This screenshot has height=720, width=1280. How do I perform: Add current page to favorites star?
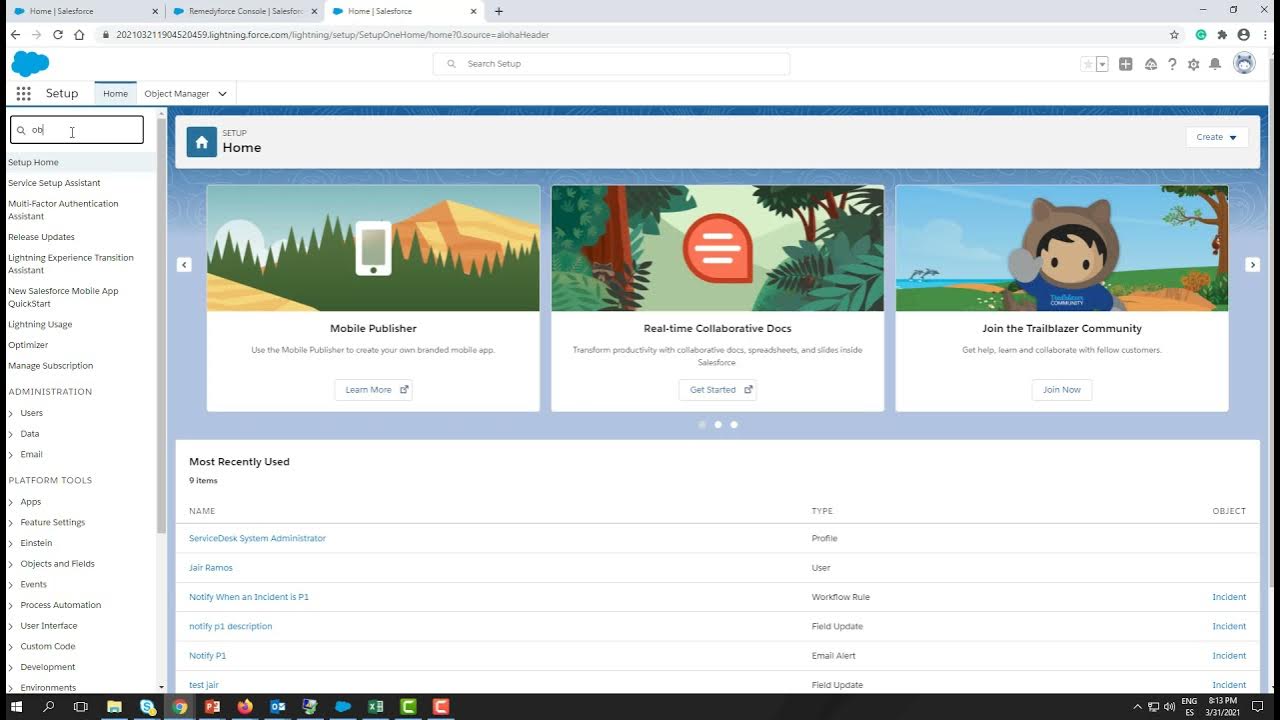[x=1087, y=64]
